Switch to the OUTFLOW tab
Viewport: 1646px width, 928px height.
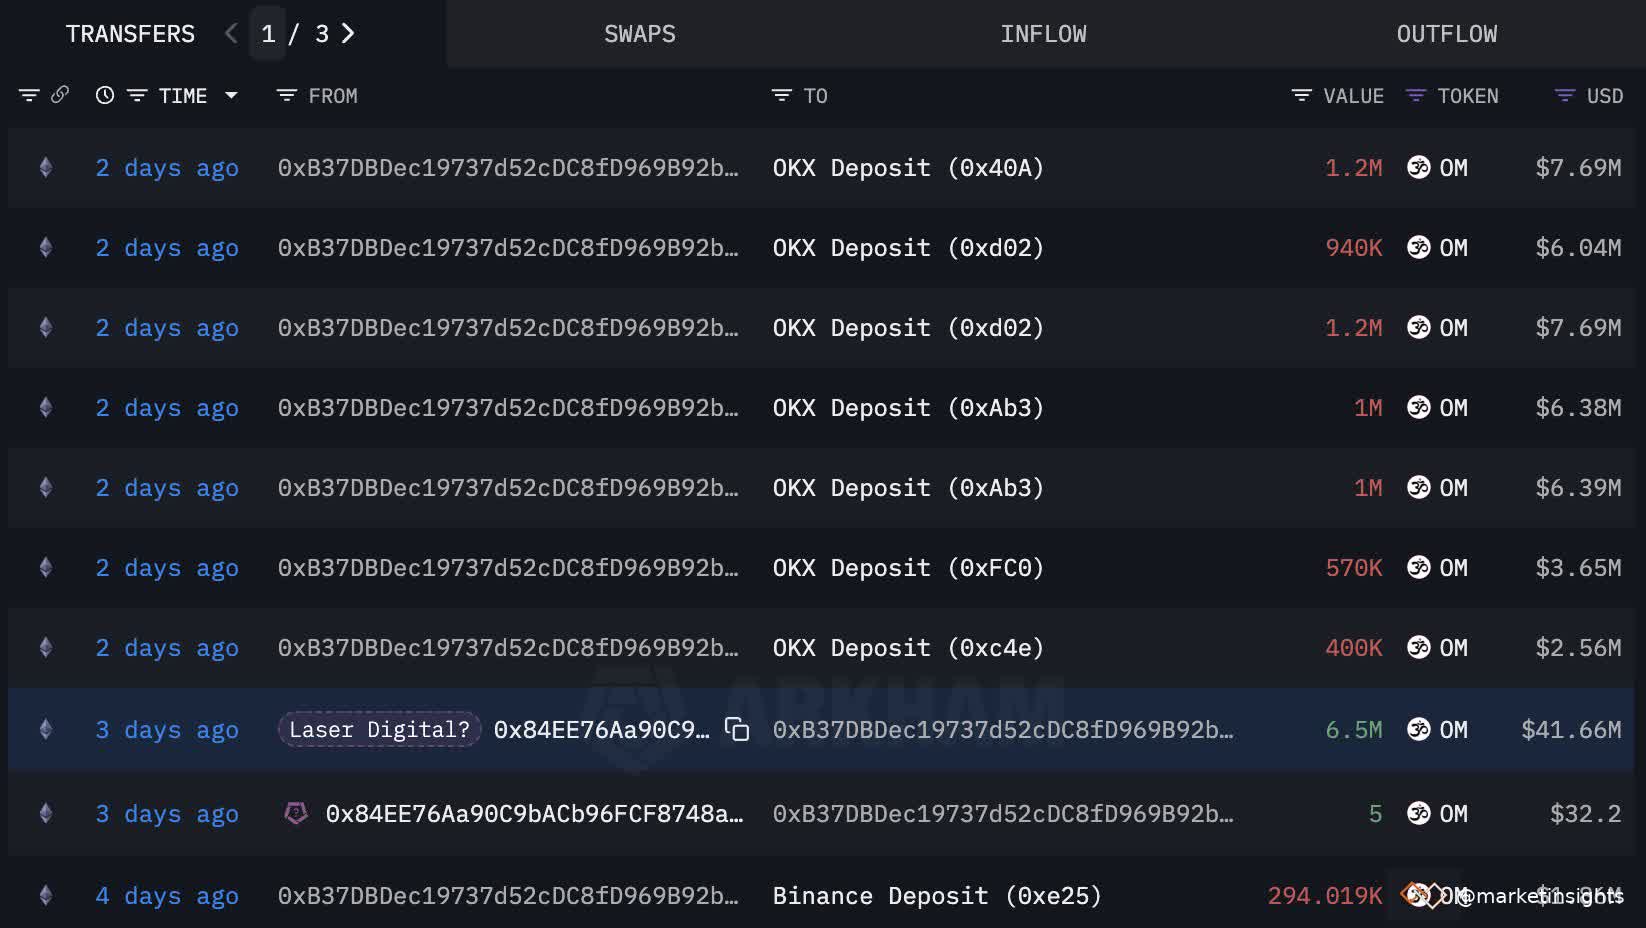1447,34
